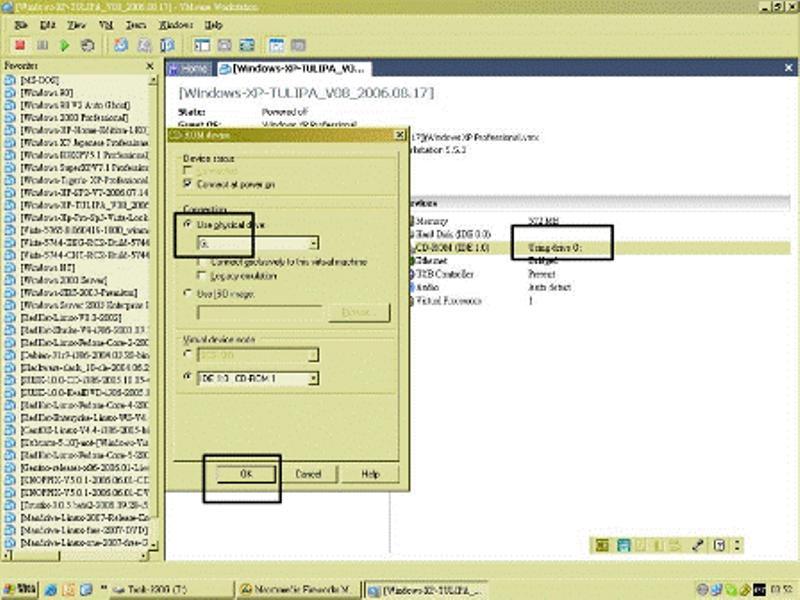Select [MS-DOS] in the Favorites list
The width and height of the screenshot is (800, 600).
point(40,80)
